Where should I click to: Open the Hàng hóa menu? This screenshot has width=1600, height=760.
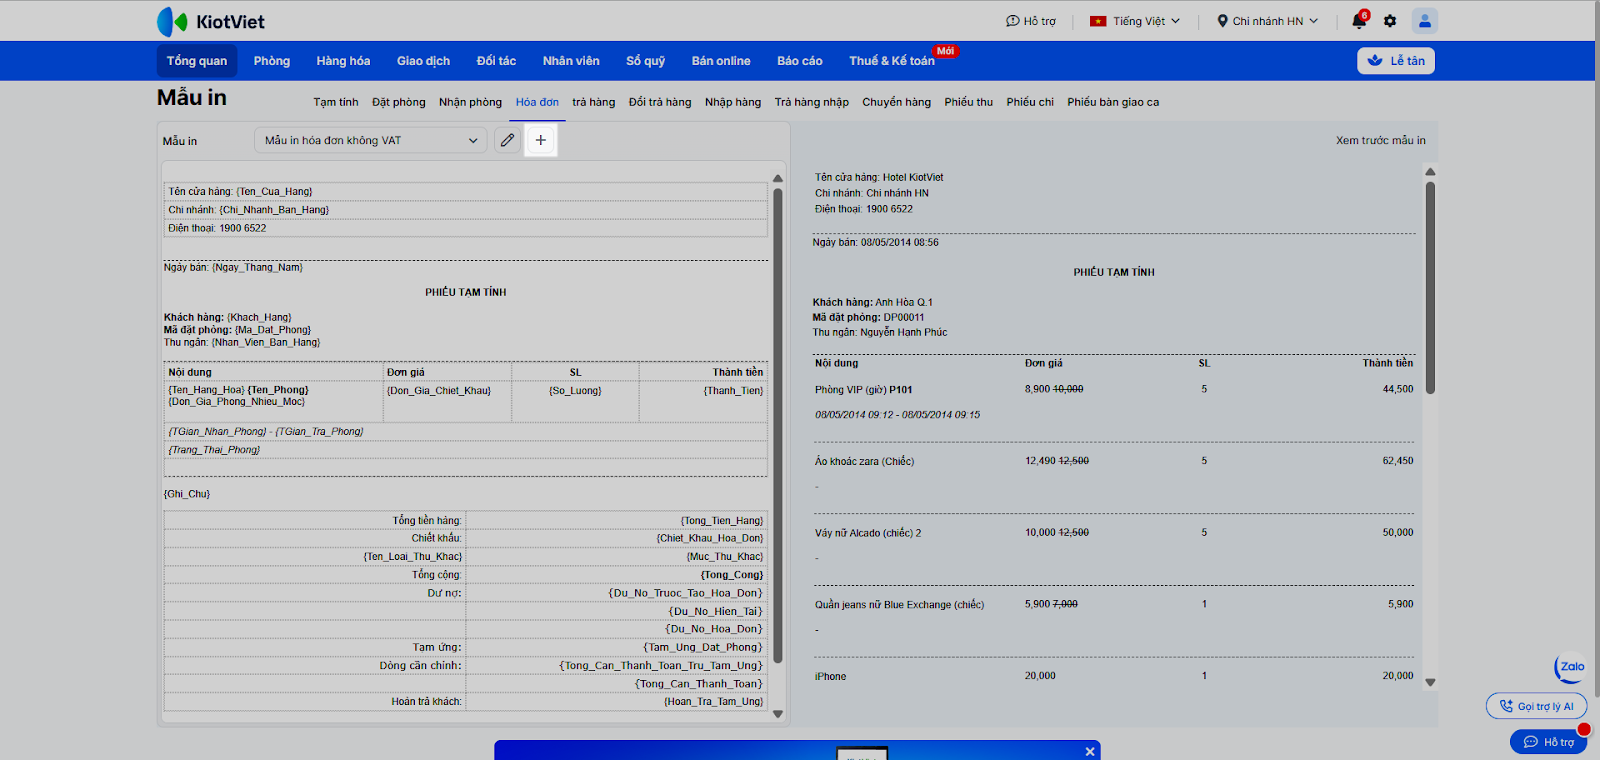[x=343, y=61]
